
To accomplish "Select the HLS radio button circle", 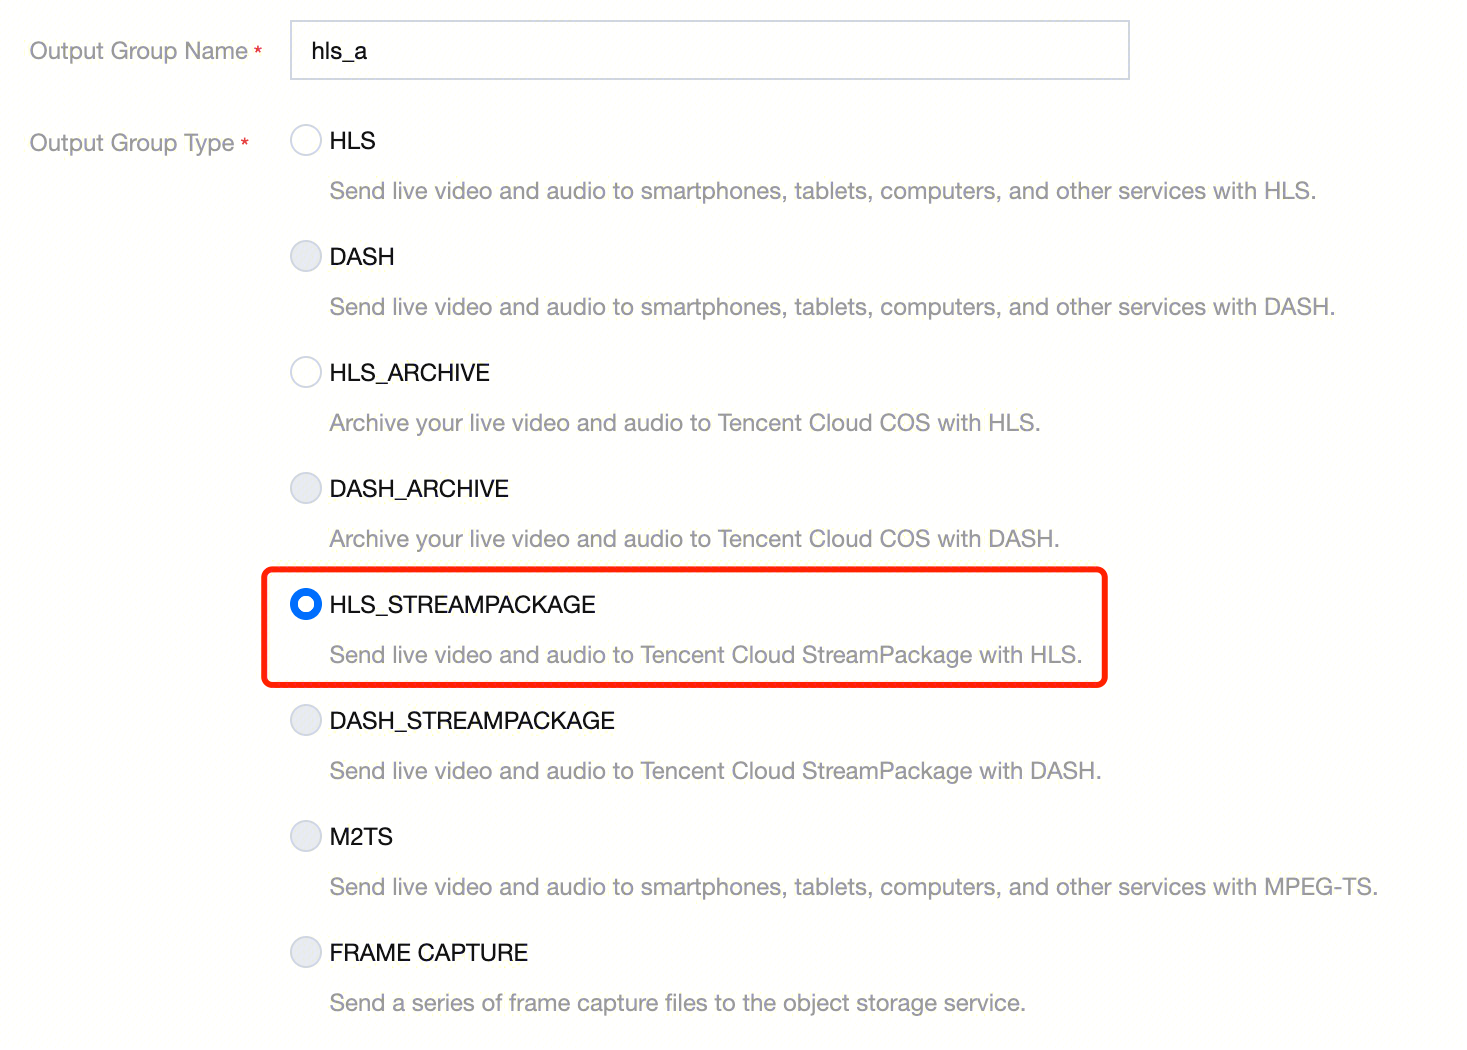I will tap(306, 141).
